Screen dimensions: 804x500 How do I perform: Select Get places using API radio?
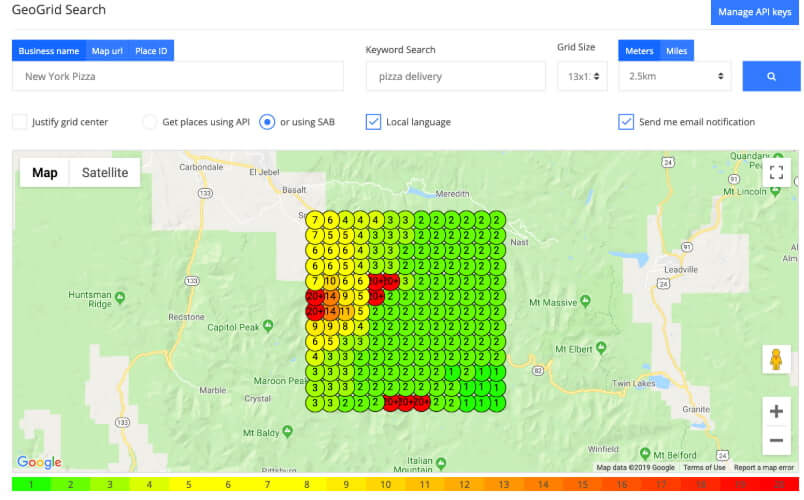point(150,122)
